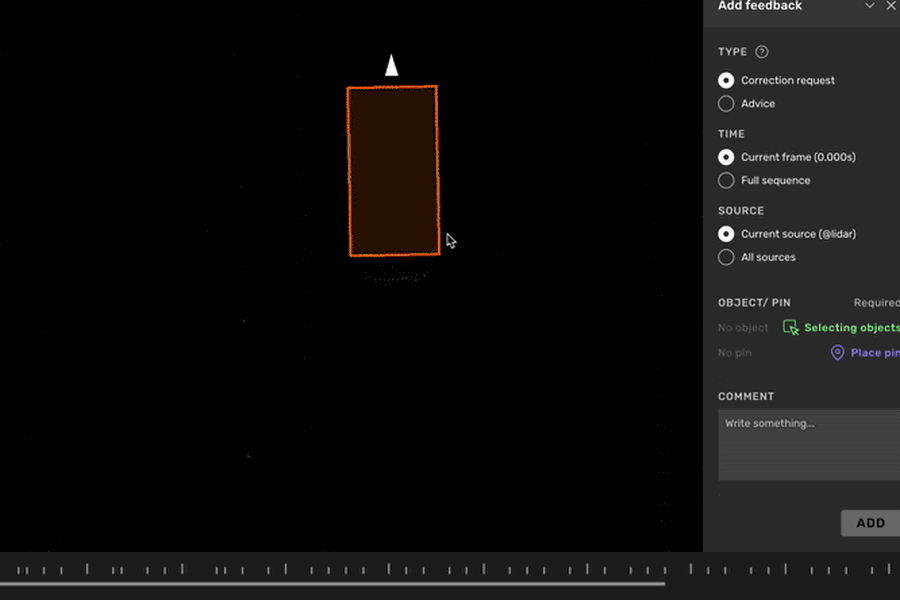Open the TYPE help question-mark icon

pos(762,52)
